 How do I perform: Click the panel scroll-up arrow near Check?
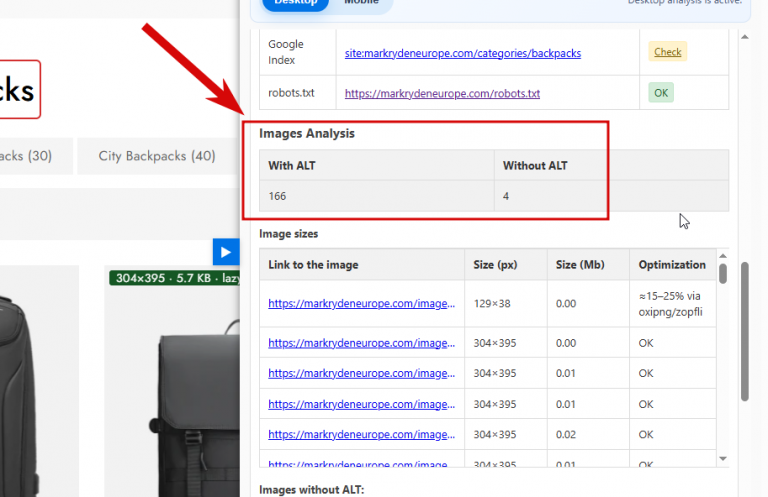pyautogui.click(x=744, y=37)
